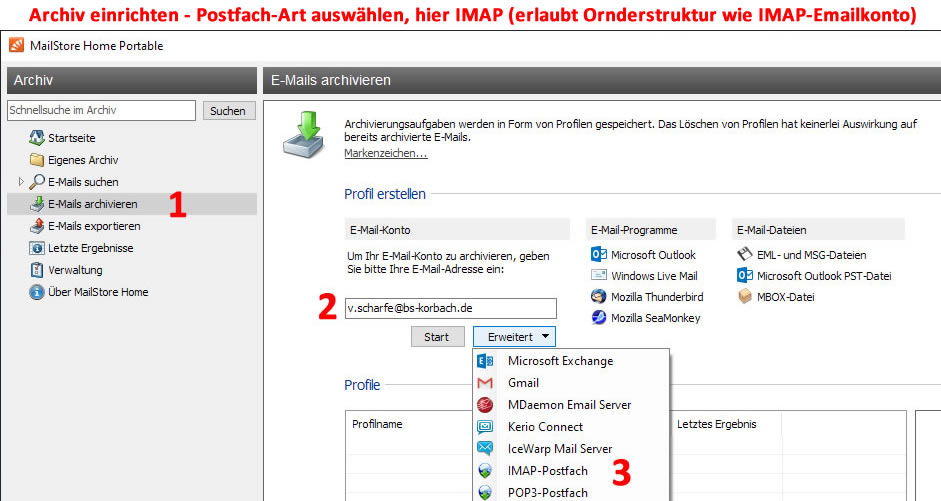Screen dimensions: 941x501
Task: Click the POP3-Postfach globe icon
Action: pyautogui.click(x=485, y=493)
